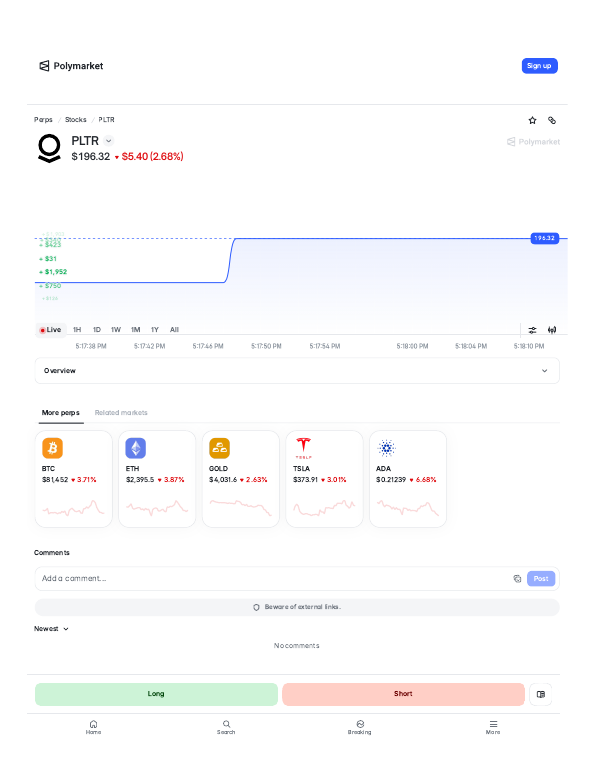Switch to the Related markets tab
The image size is (595, 770).
click(x=121, y=413)
